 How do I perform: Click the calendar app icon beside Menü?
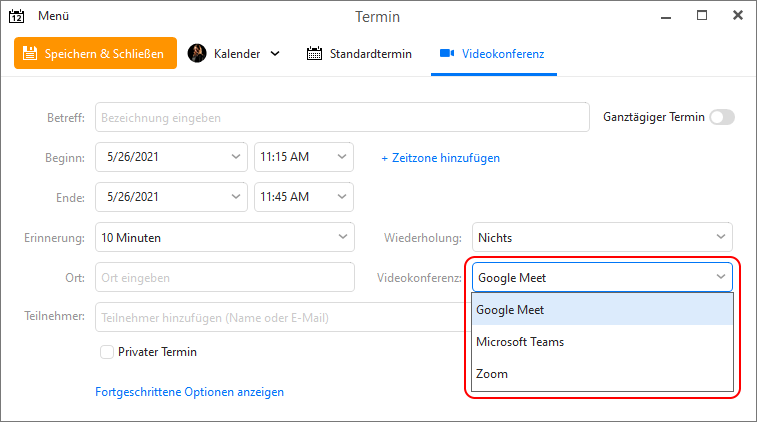16,16
